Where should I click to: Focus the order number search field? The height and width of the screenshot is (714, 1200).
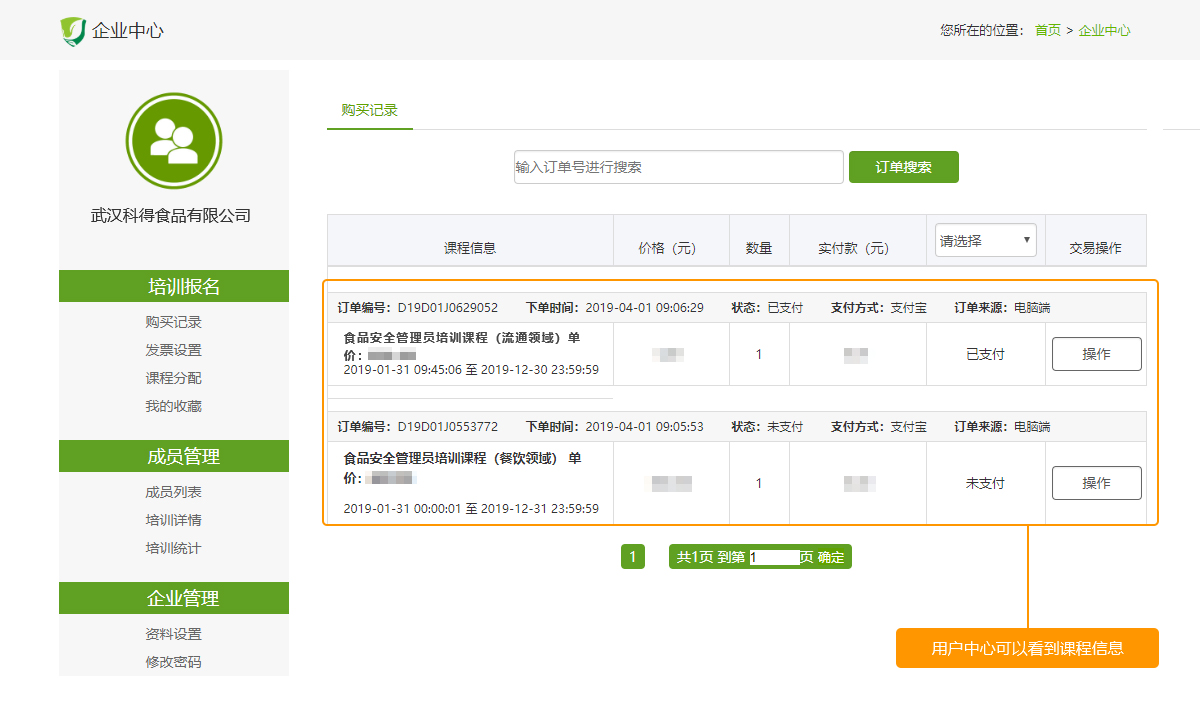point(679,167)
